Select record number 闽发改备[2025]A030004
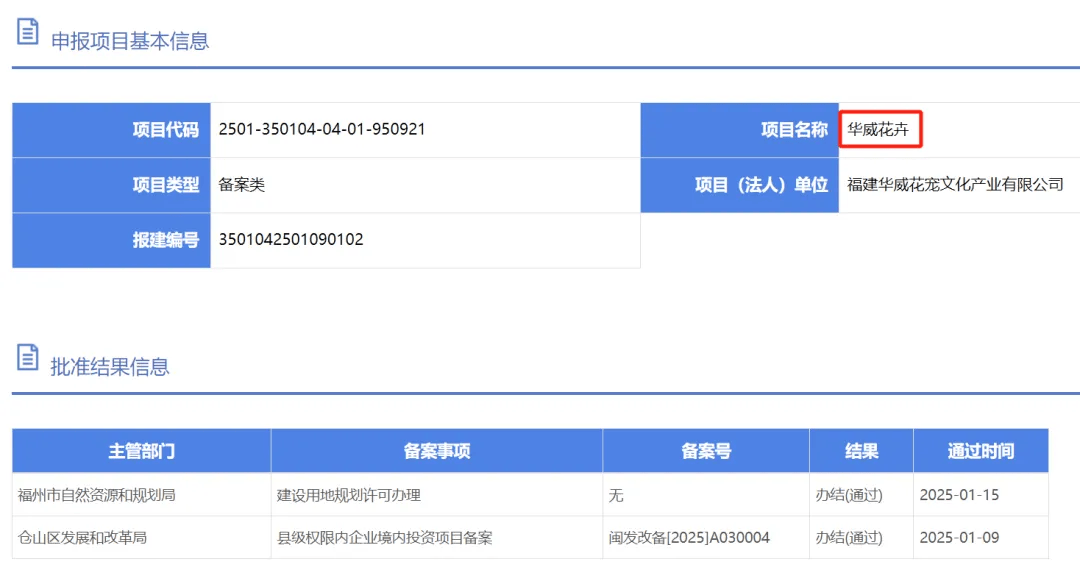 pyautogui.click(x=689, y=538)
